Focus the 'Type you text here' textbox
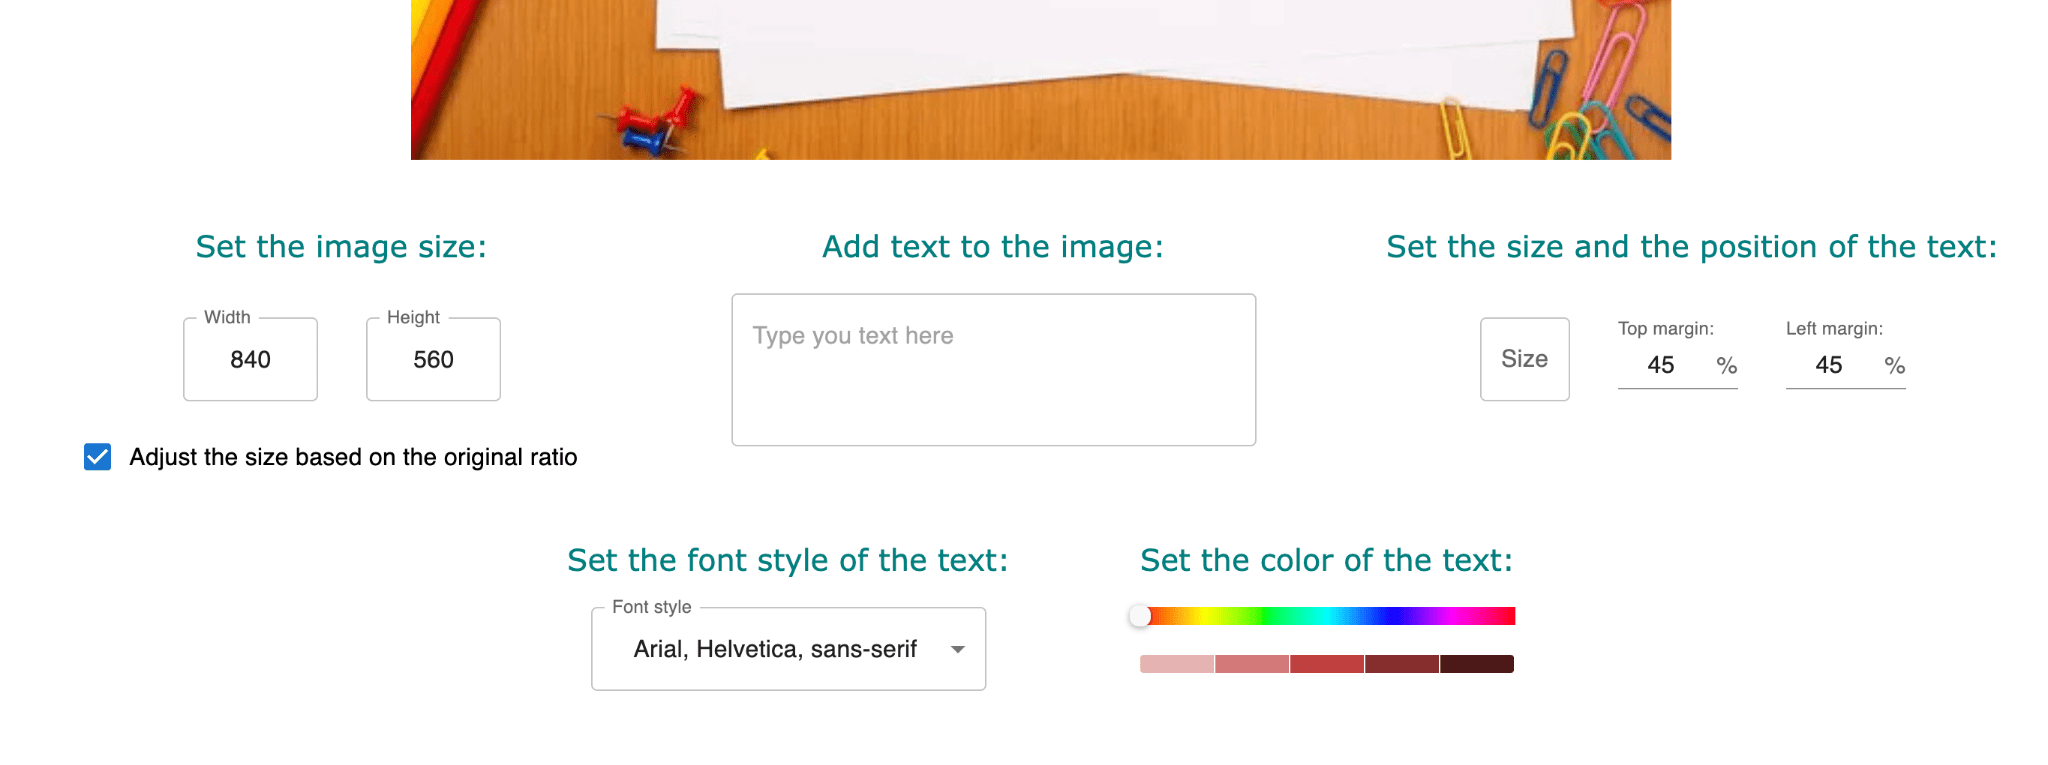2048x765 pixels. tap(993, 370)
